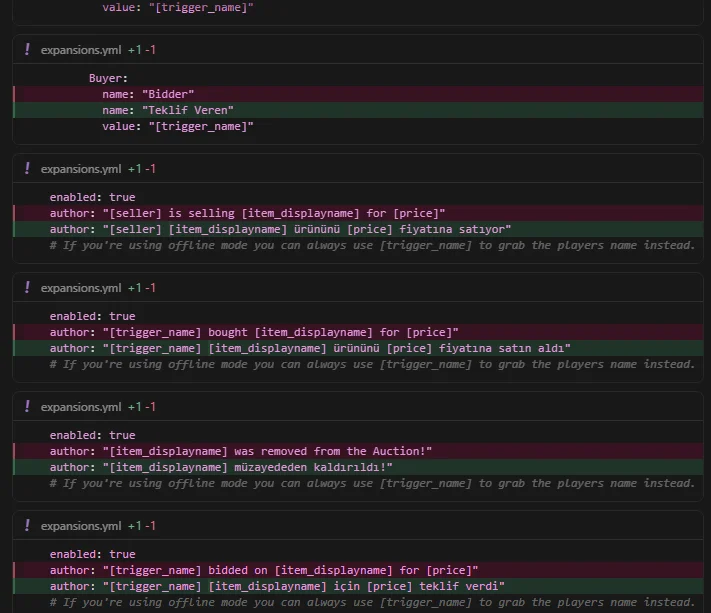The height and width of the screenshot is (613, 711).
Task: Select removed line '[trigger_name] bought [item_displayname]'
Action: [358, 332]
